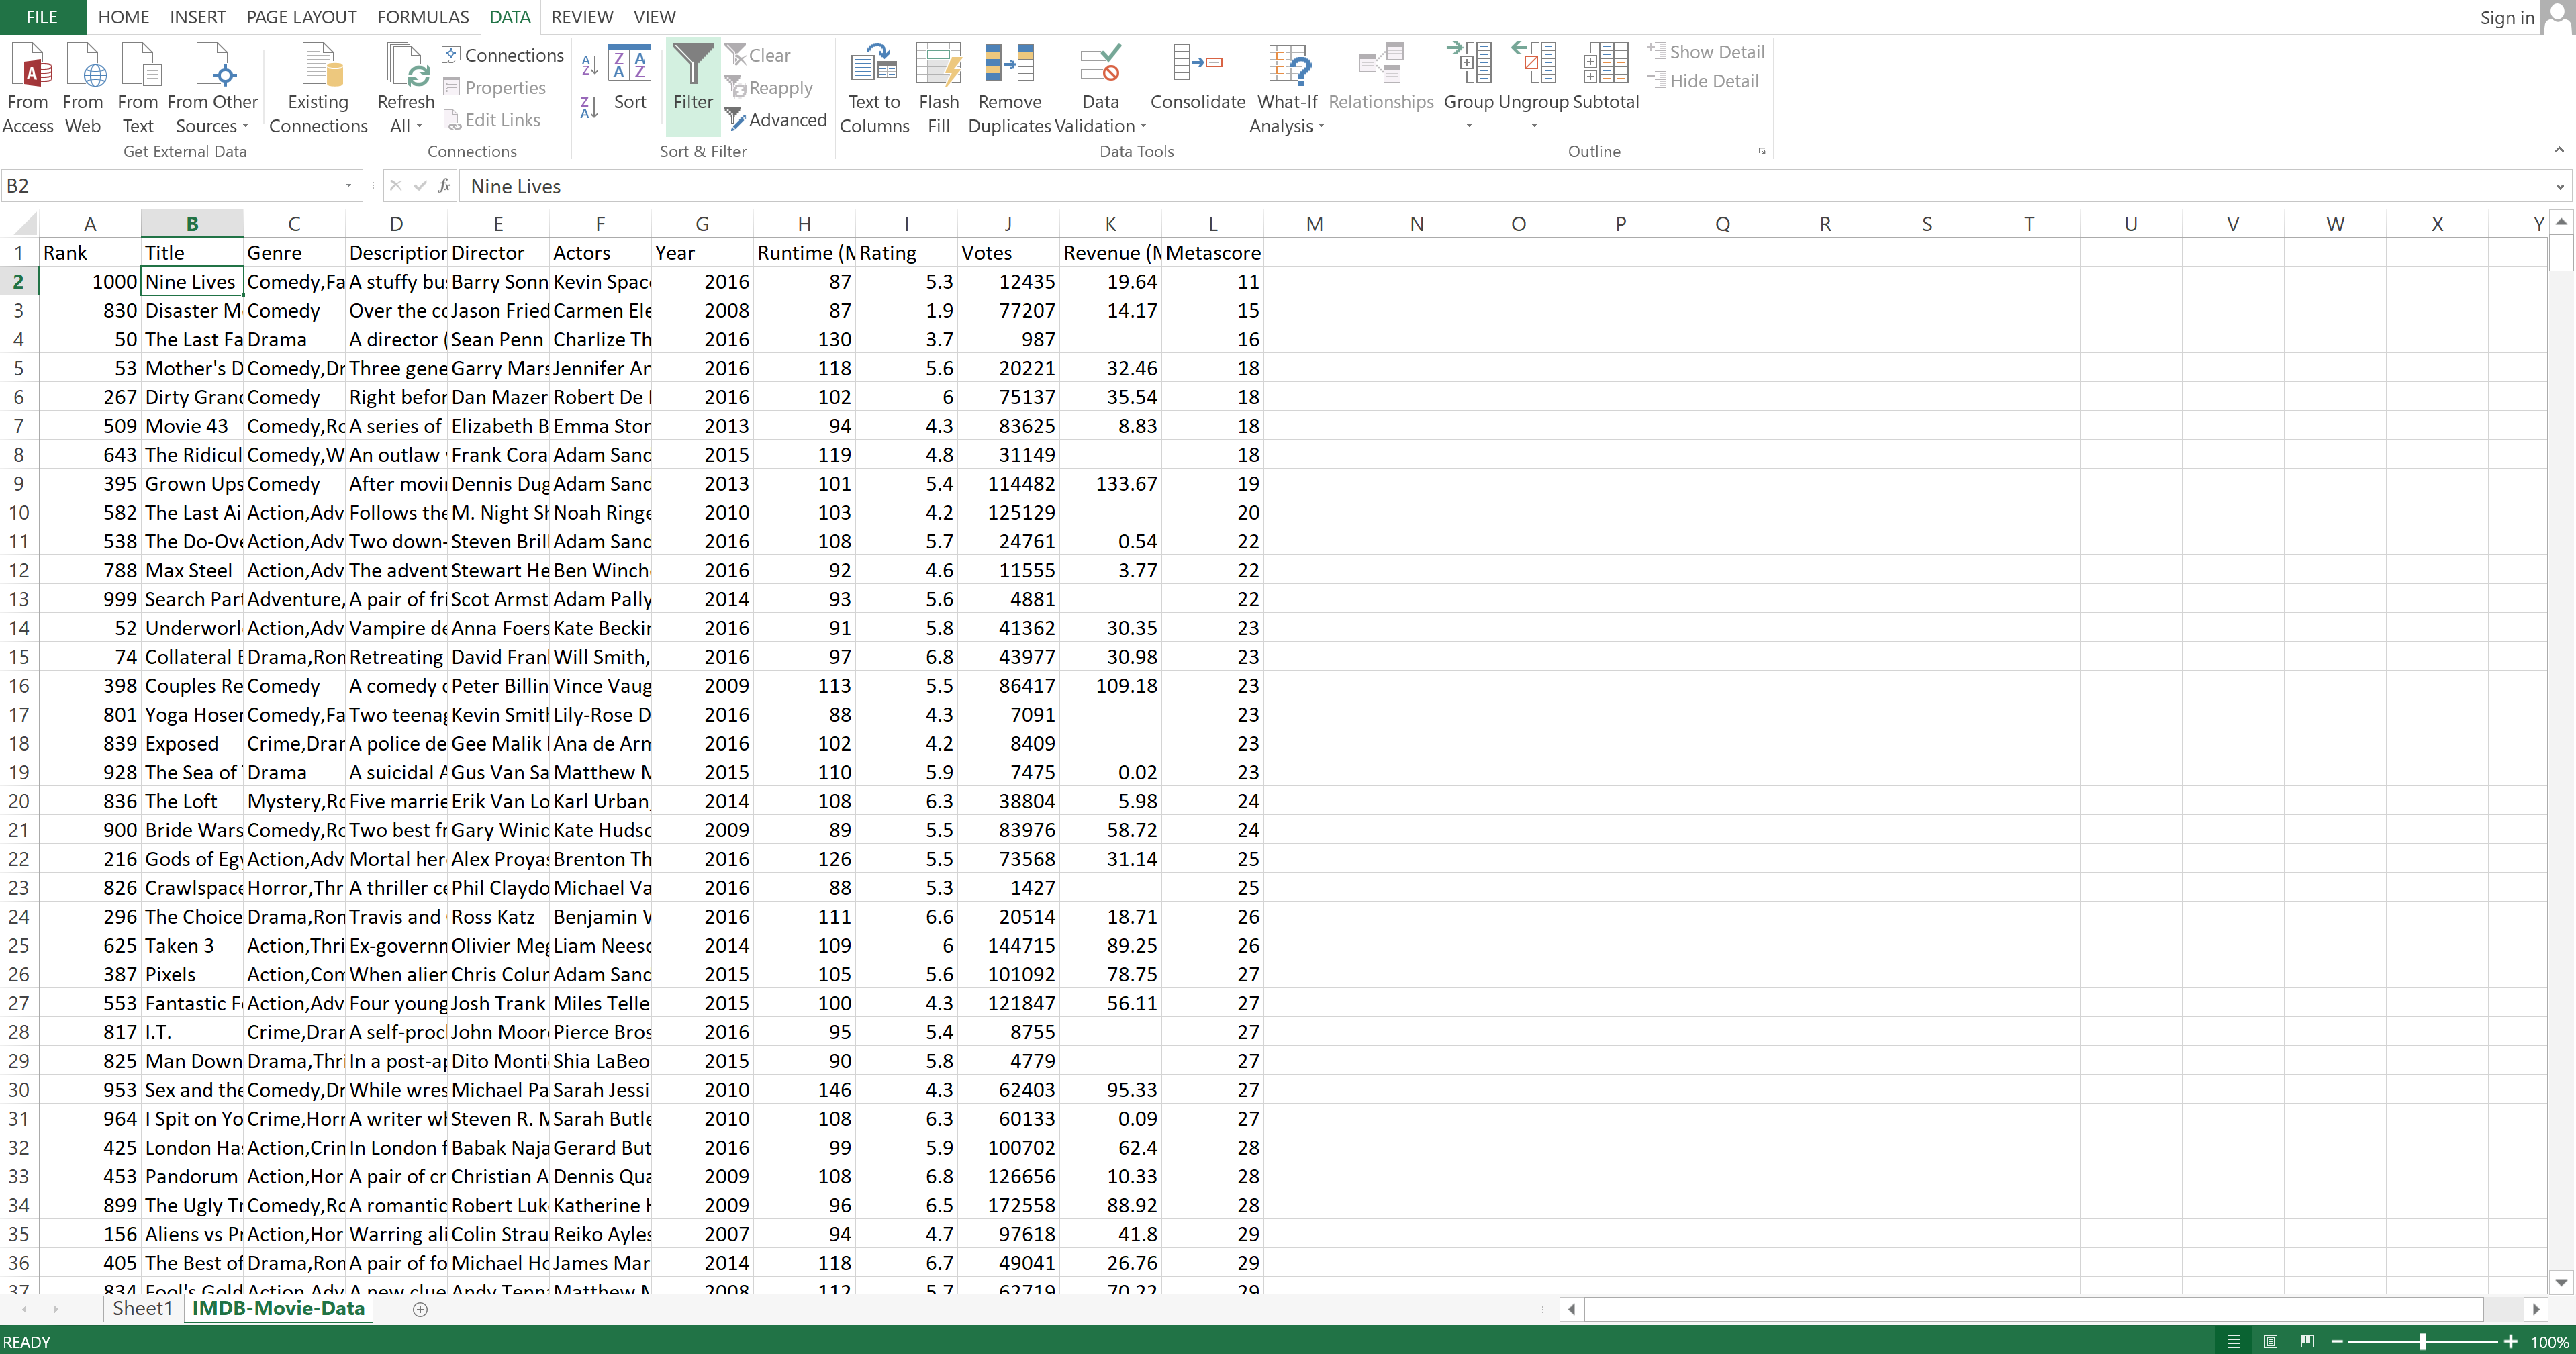This screenshot has height=1354, width=2576.
Task: Click the zoom in plus button
Action: click(x=2510, y=1341)
